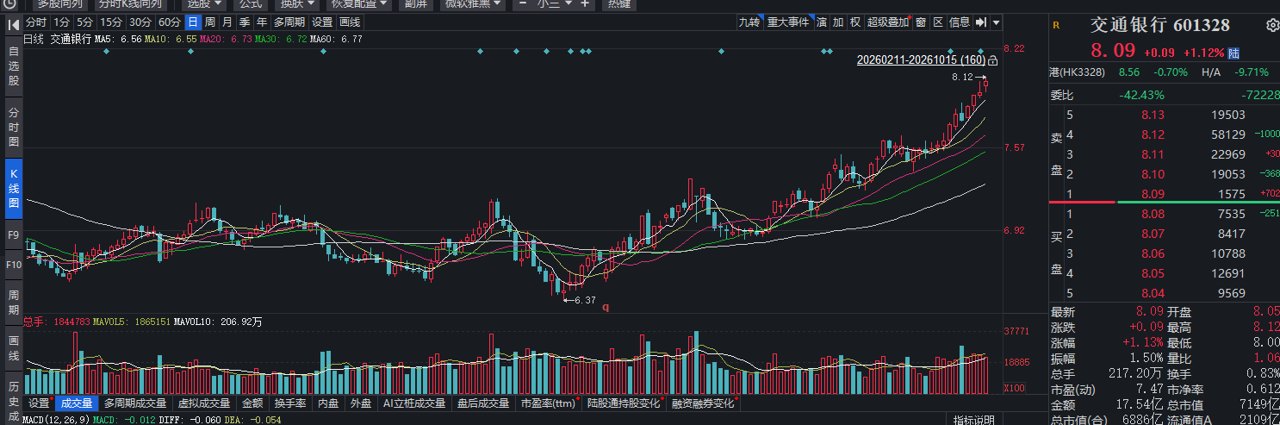Click the 加 add toolbar icon
The width and height of the screenshot is (1280, 425).
[838, 22]
